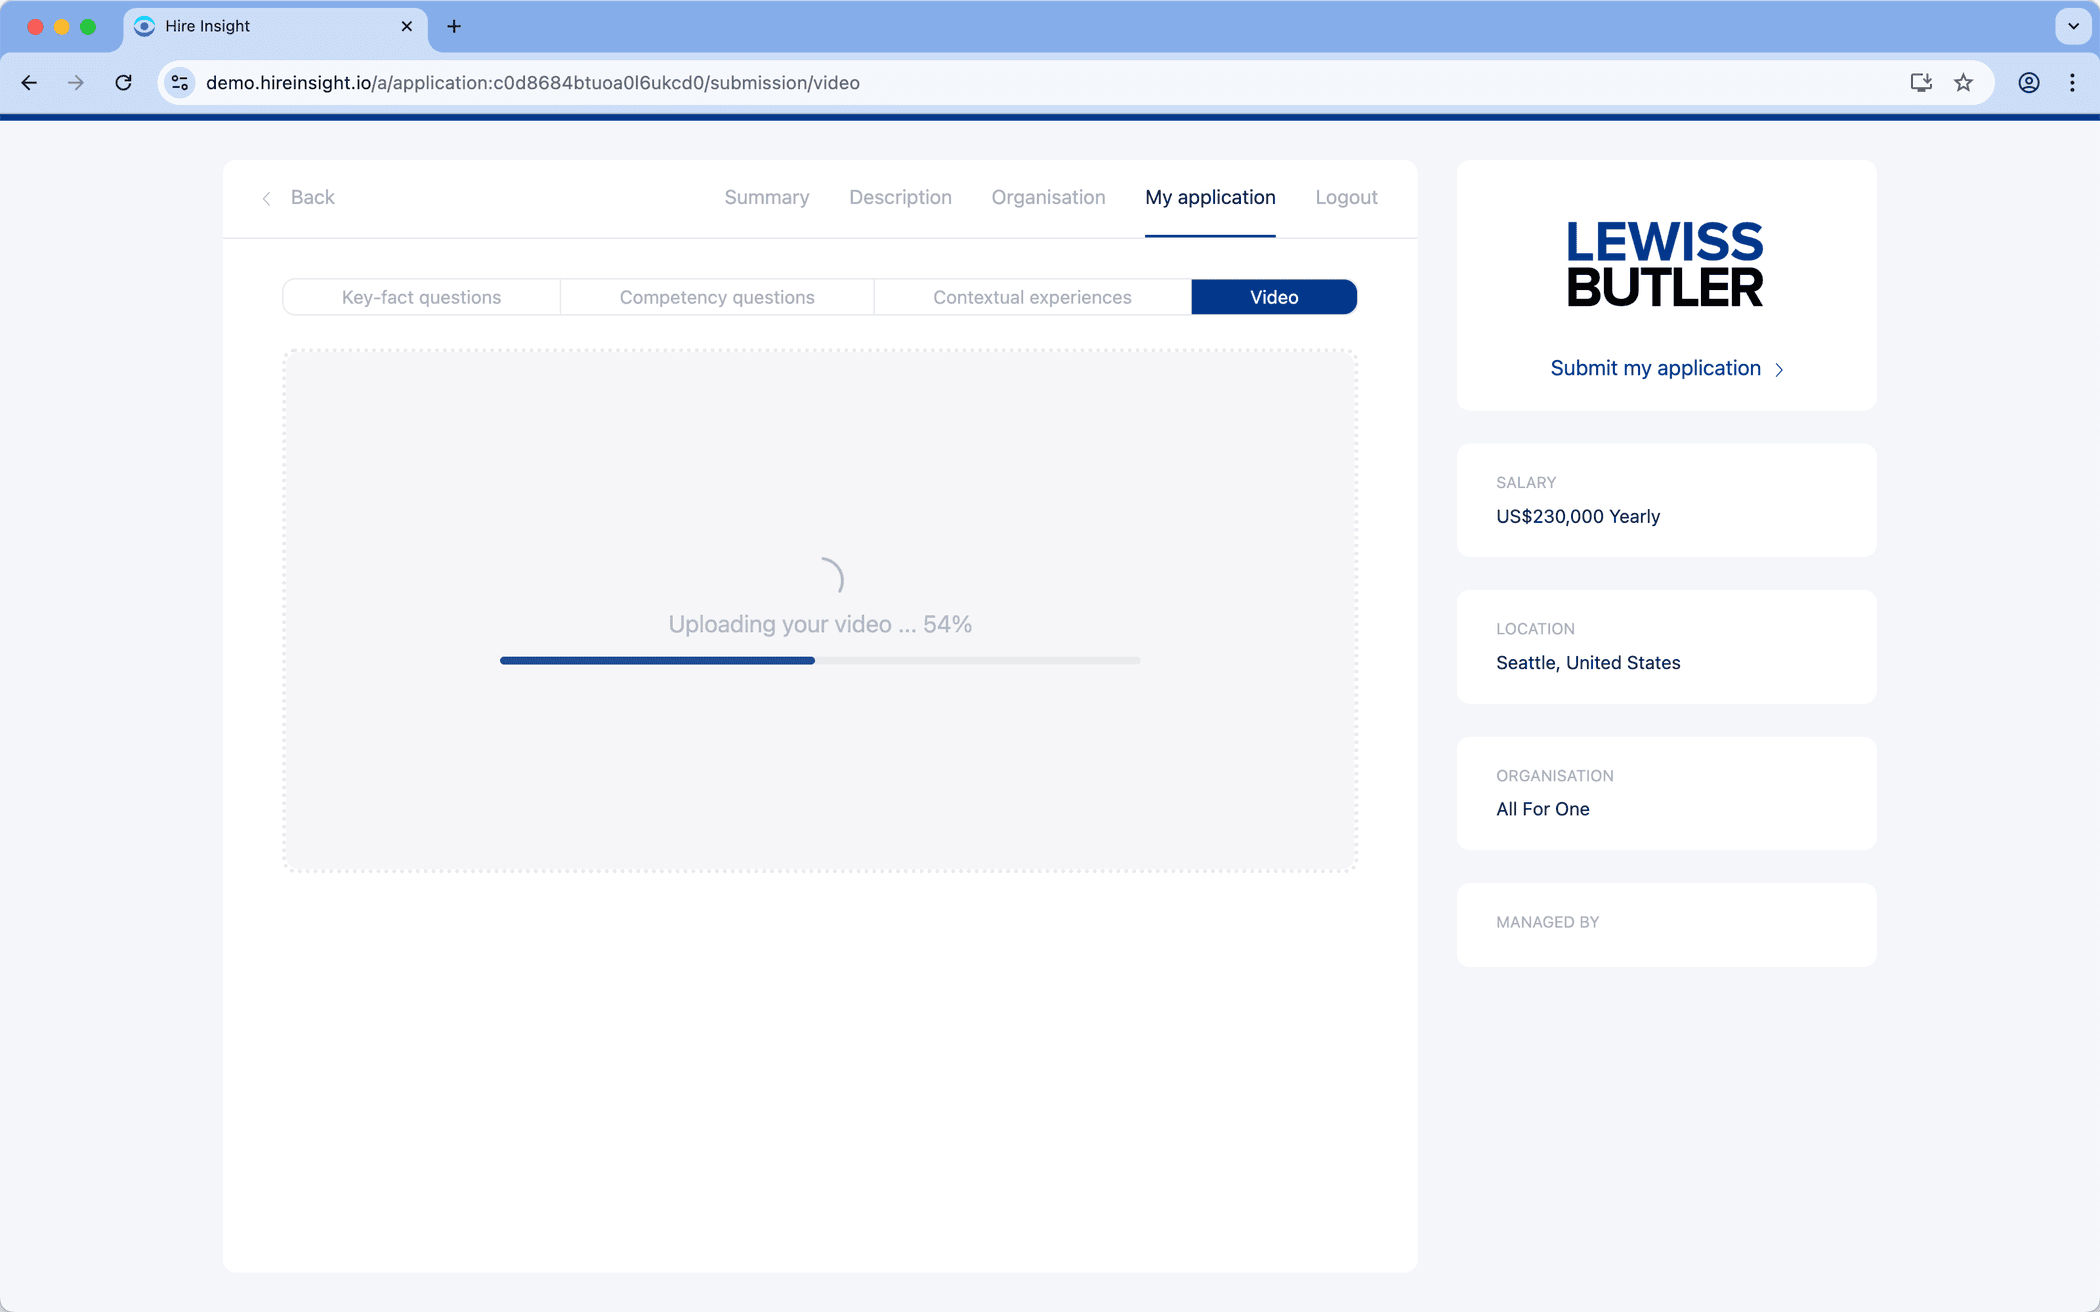
Task: Open the Chrome profile icon
Action: click(2028, 83)
